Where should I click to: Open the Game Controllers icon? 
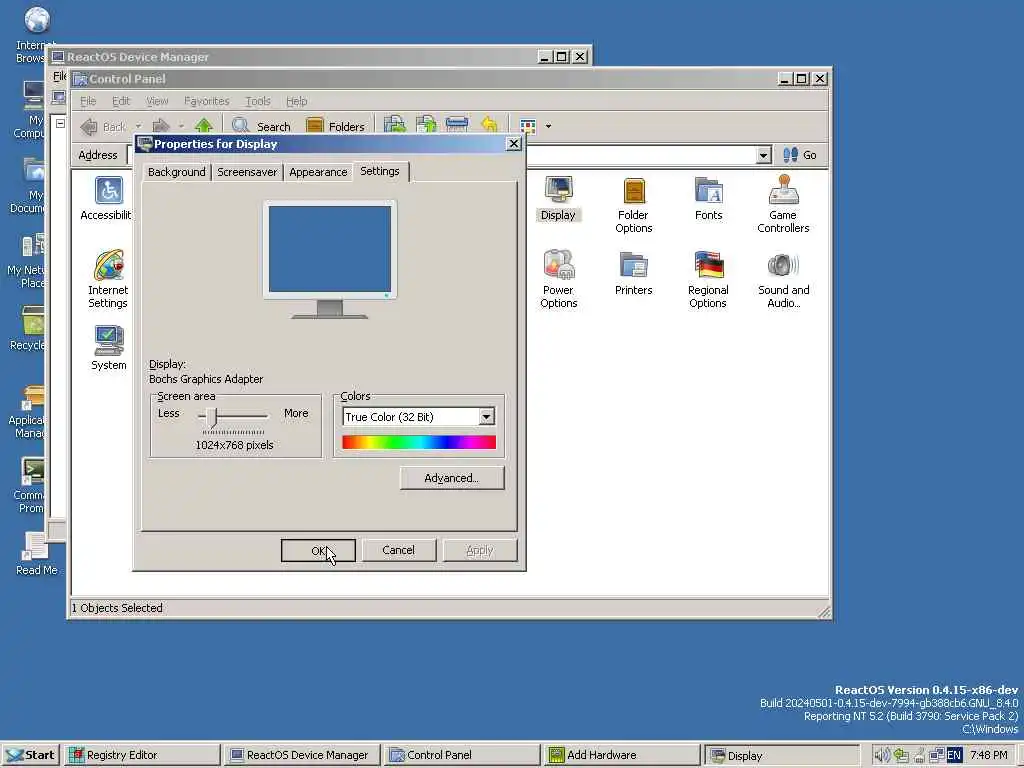click(783, 204)
